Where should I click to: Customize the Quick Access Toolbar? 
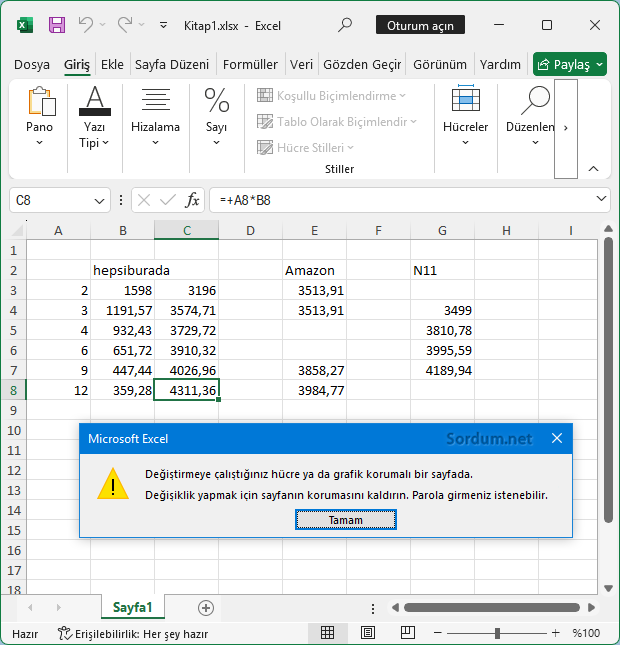163,26
